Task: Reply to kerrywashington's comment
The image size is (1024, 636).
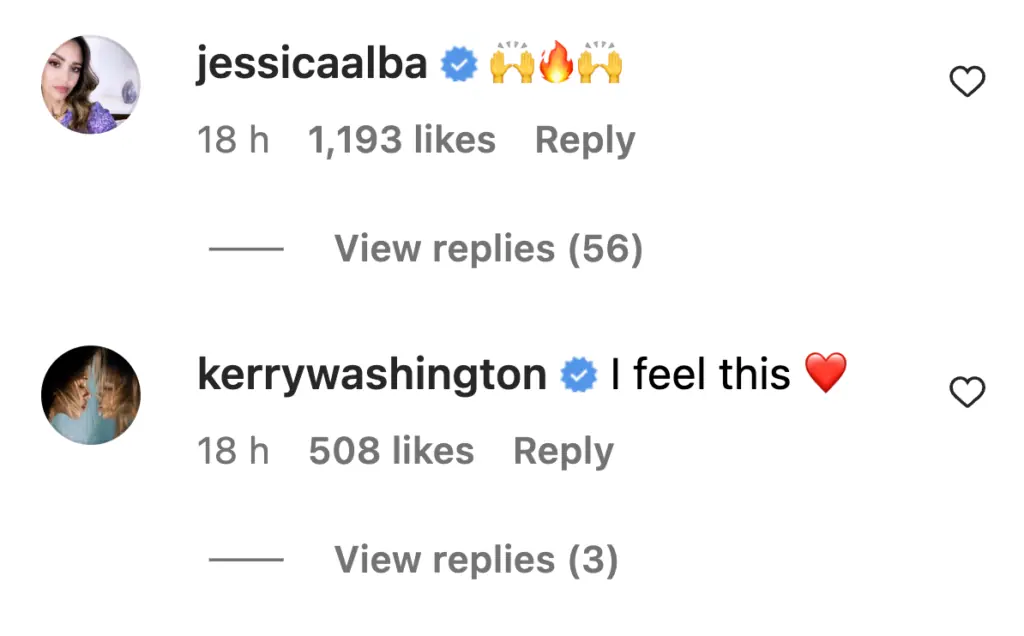Action: point(563,452)
